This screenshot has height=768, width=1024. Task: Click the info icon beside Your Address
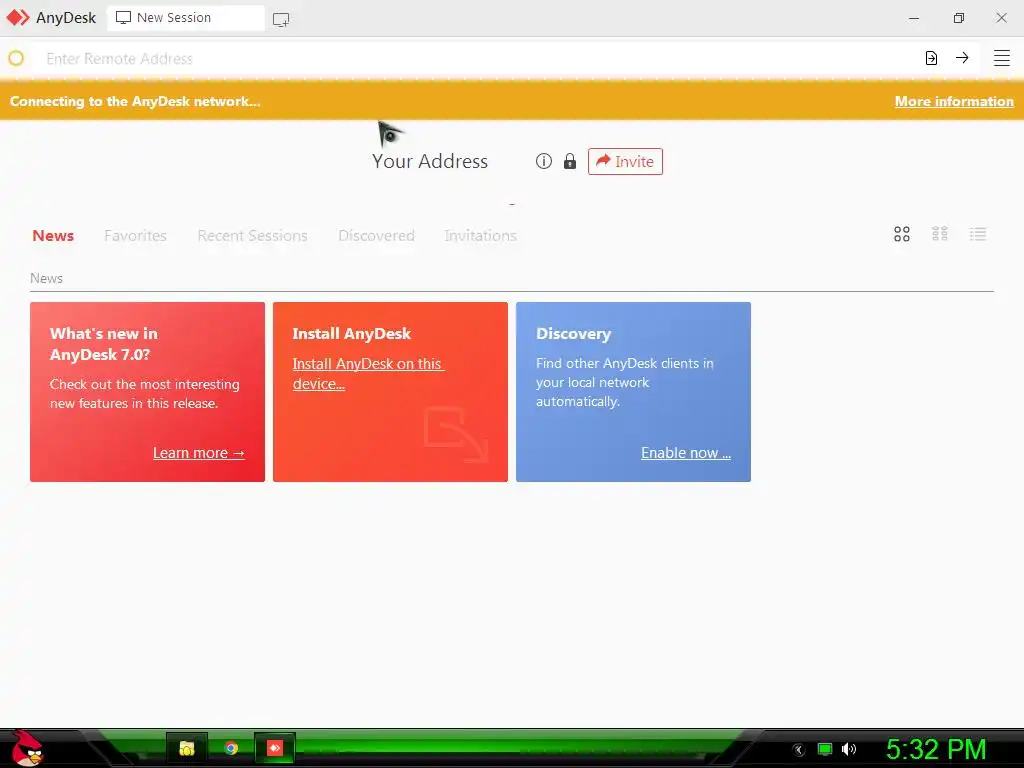click(543, 161)
